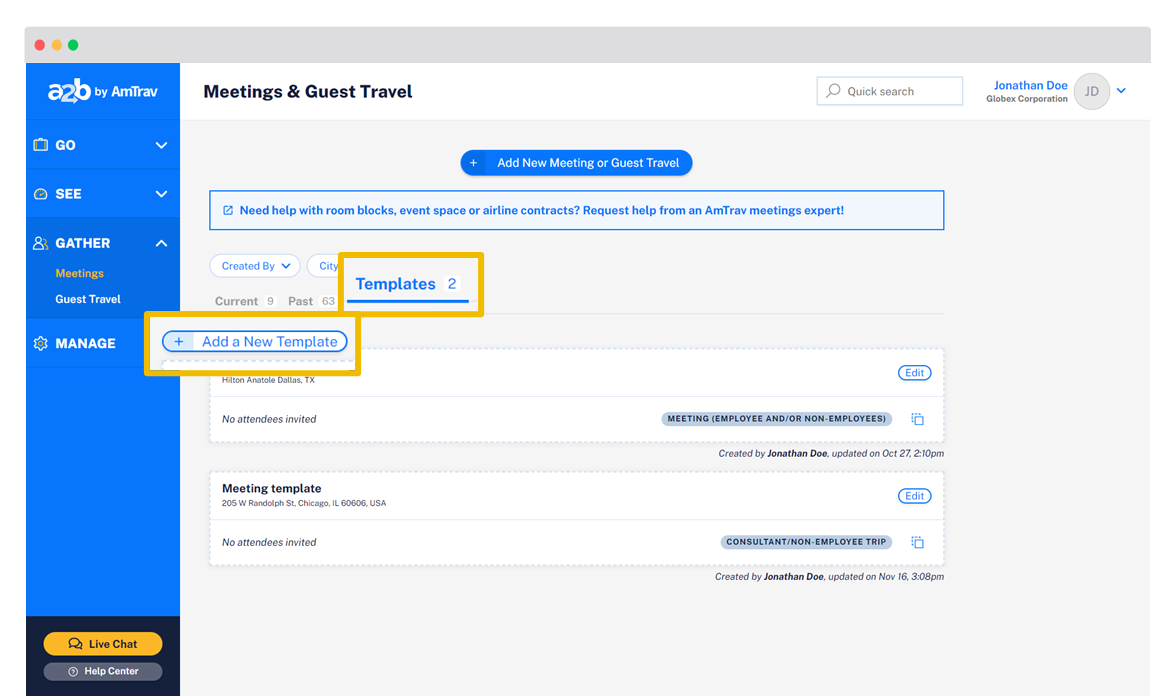Switch to the Past meetings tab
The height and width of the screenshot is (696, 1176).
[x=300, y=300]
